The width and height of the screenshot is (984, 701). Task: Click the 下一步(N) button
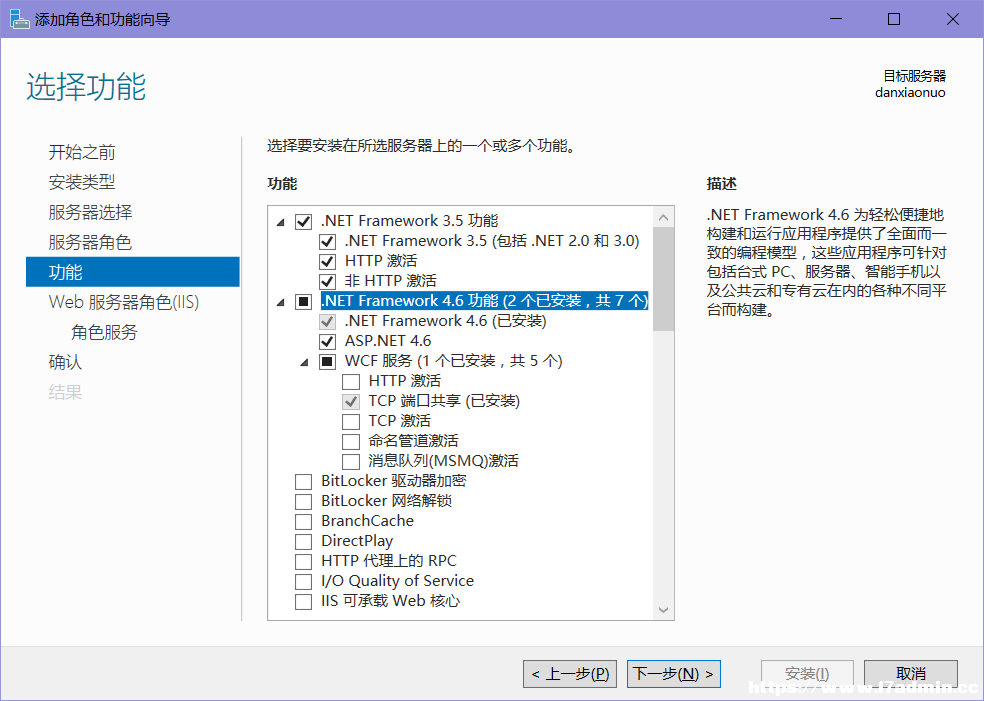coord(673,674)
